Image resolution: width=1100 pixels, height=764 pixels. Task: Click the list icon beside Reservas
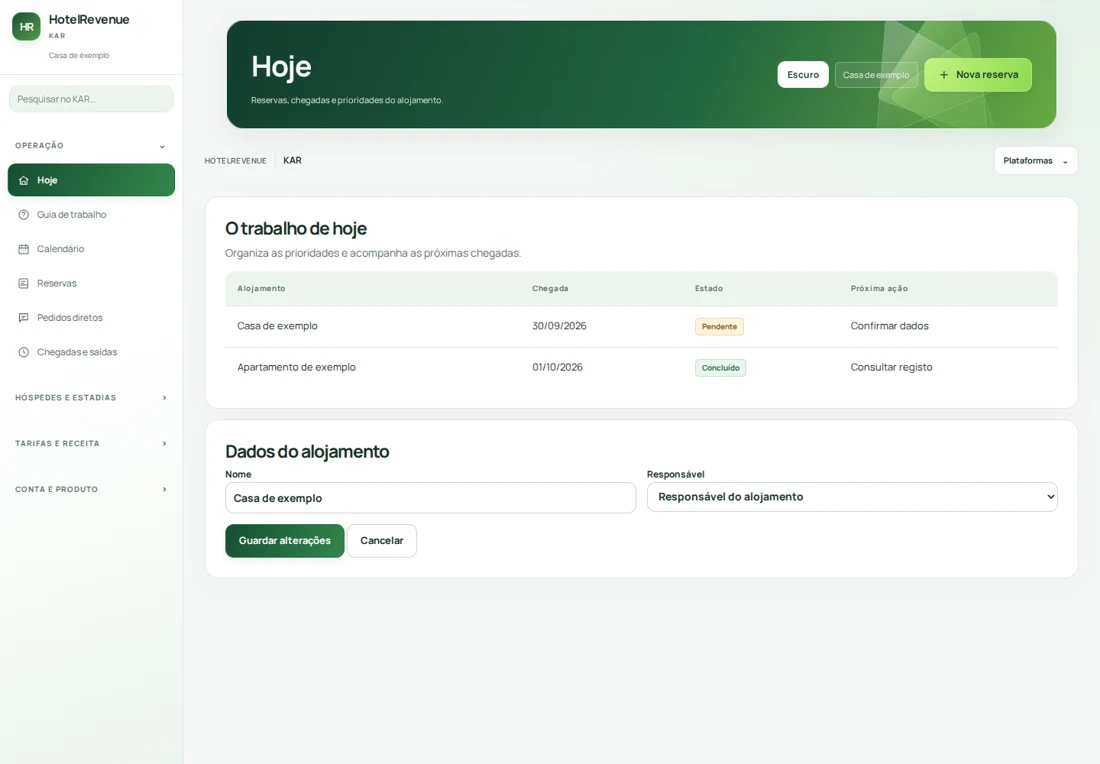pos(23,283)
